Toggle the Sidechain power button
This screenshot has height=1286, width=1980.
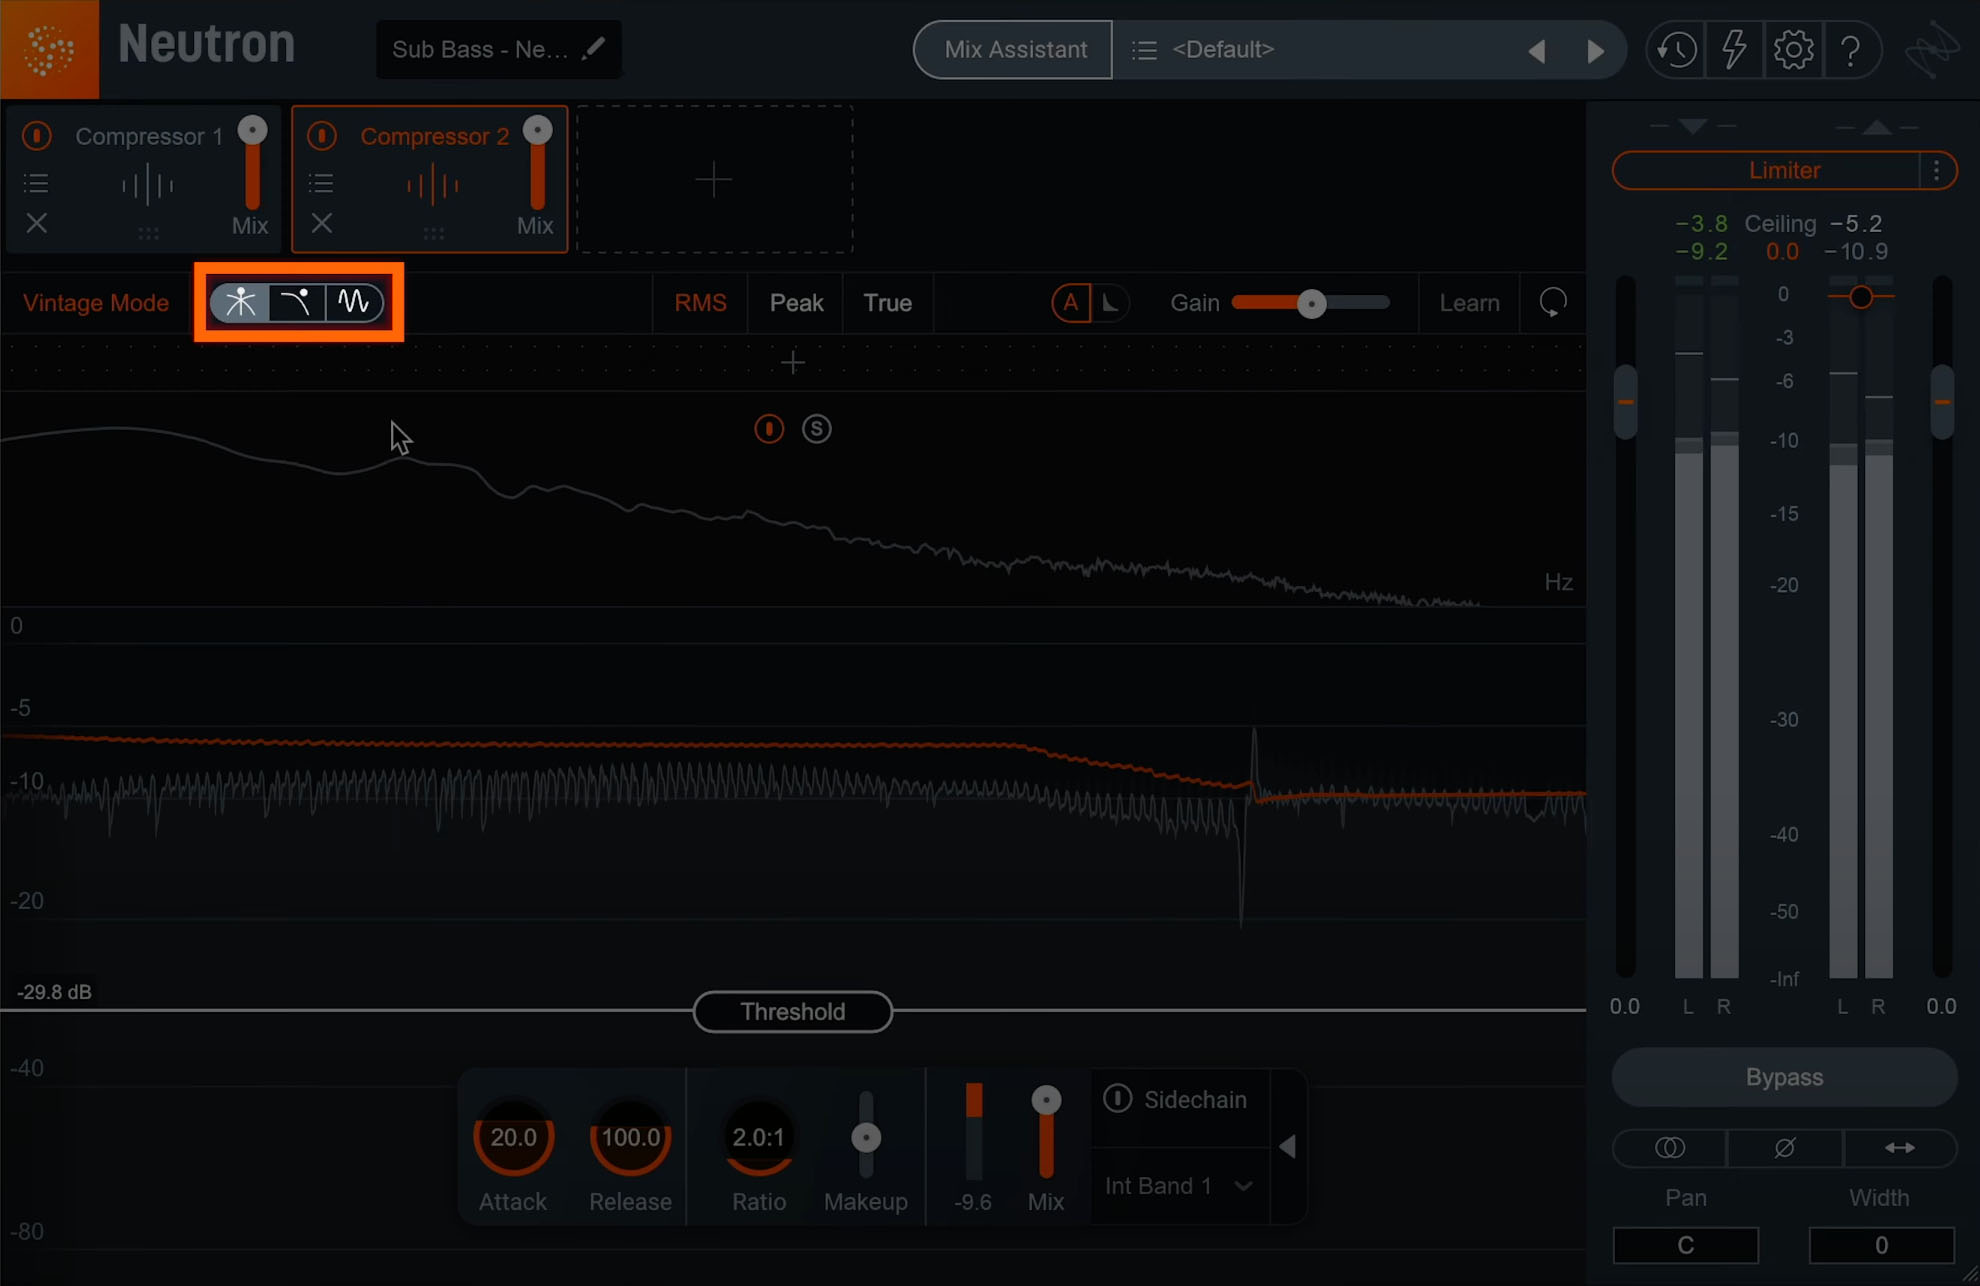point(1117,1098)
